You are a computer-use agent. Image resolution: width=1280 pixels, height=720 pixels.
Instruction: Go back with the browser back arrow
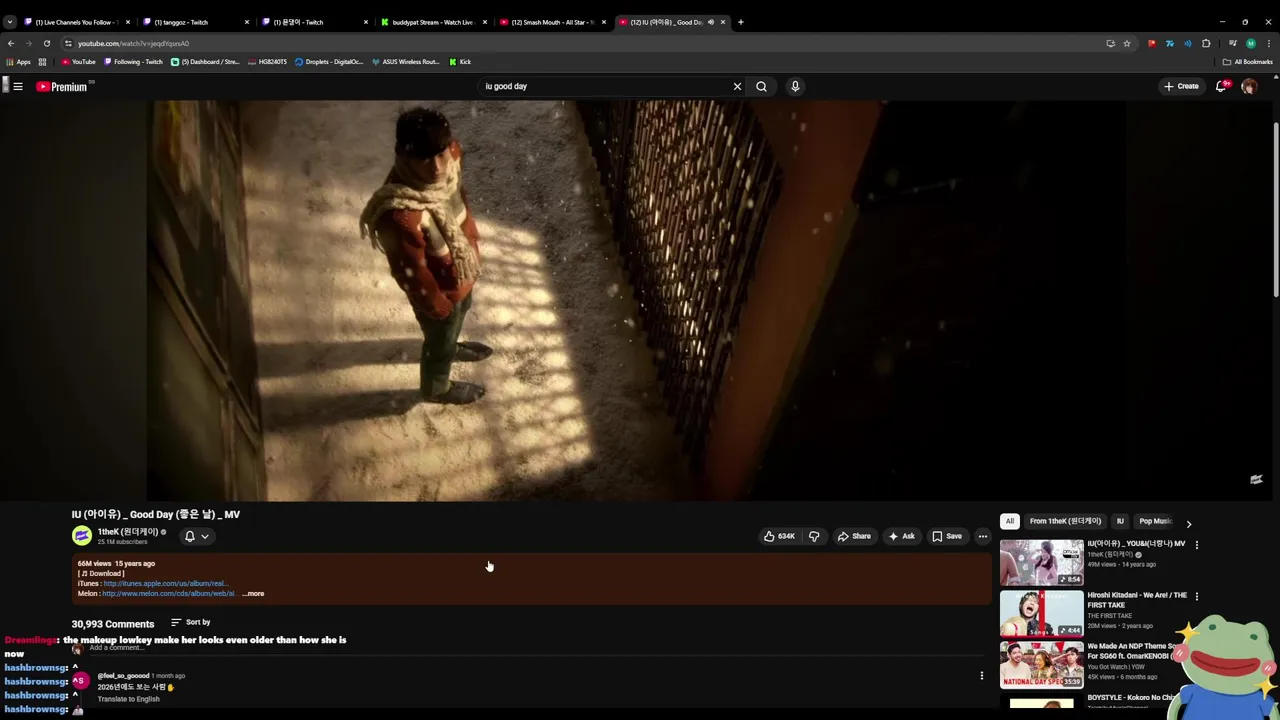(11, 43)
